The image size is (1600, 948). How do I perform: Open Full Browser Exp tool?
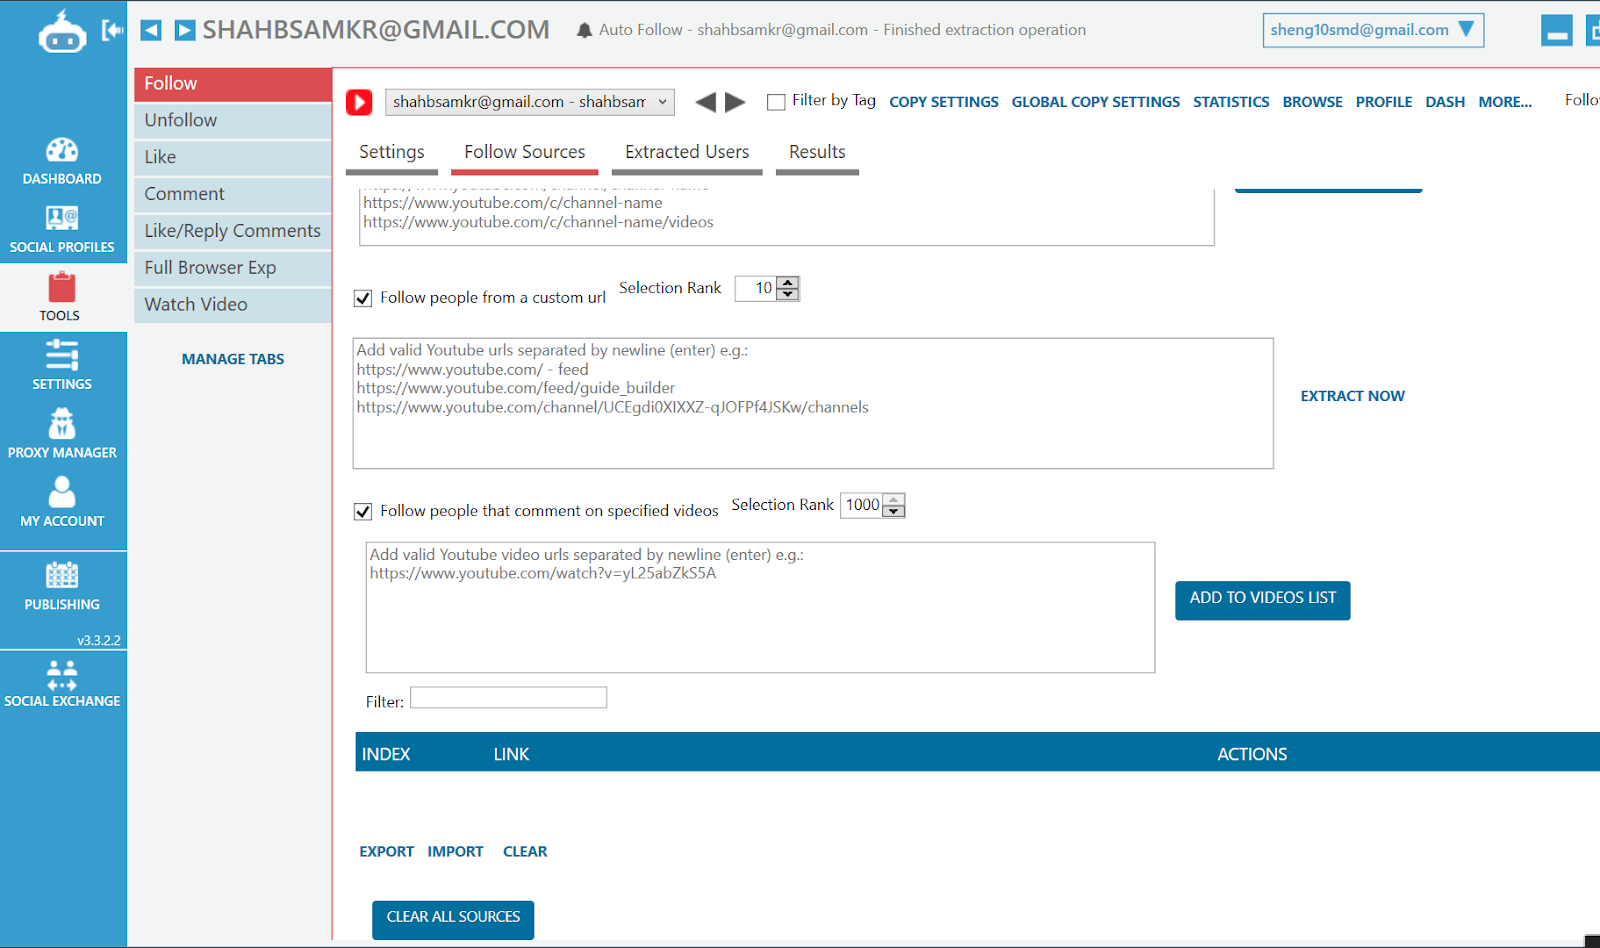coord(232,268)
